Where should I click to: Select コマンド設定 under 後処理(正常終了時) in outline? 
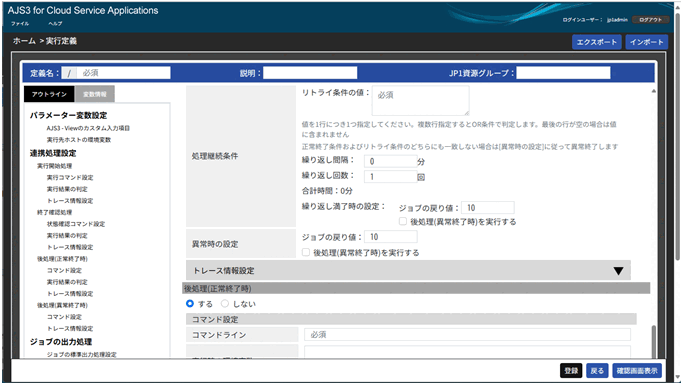coord(64,270)
